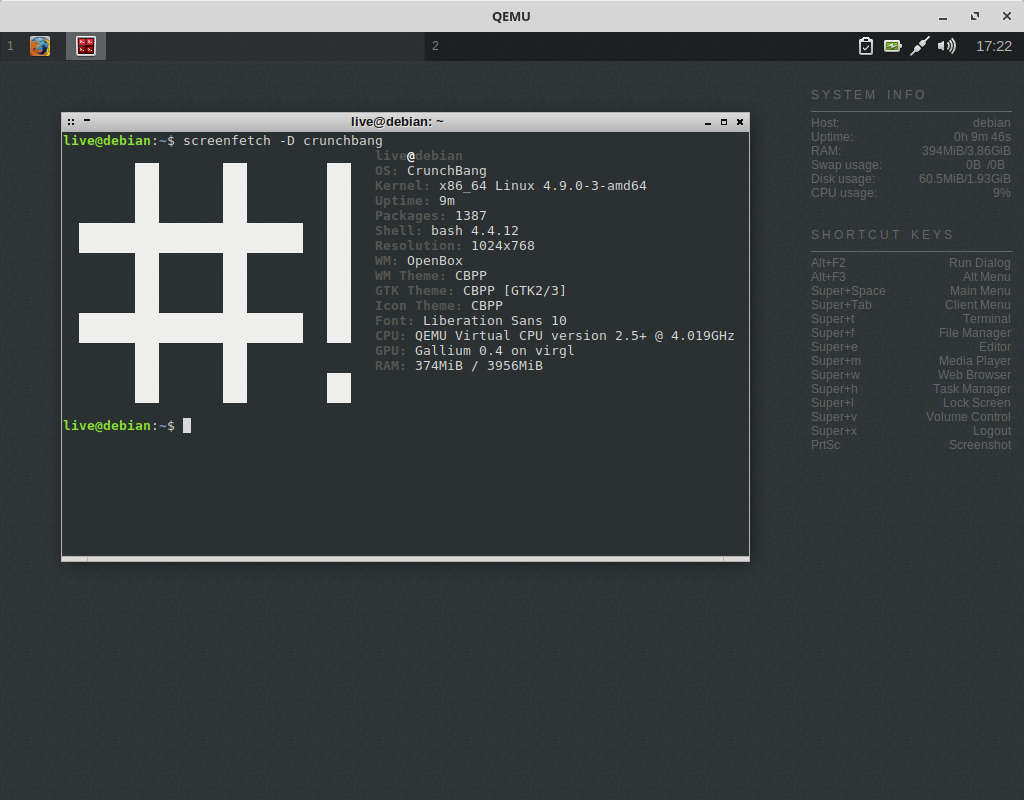Click the RAM value "394MiB/3.86GiB"
The height and width of the screenshot is (800, 1024).
[x=966, y=151]
